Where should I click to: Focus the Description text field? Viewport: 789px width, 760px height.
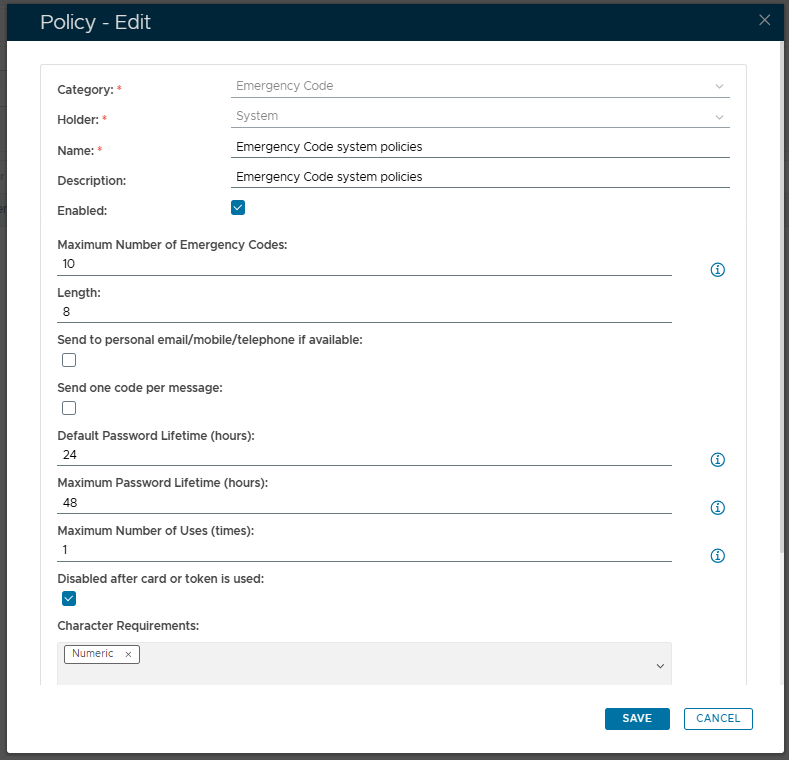tap(479, 177)
